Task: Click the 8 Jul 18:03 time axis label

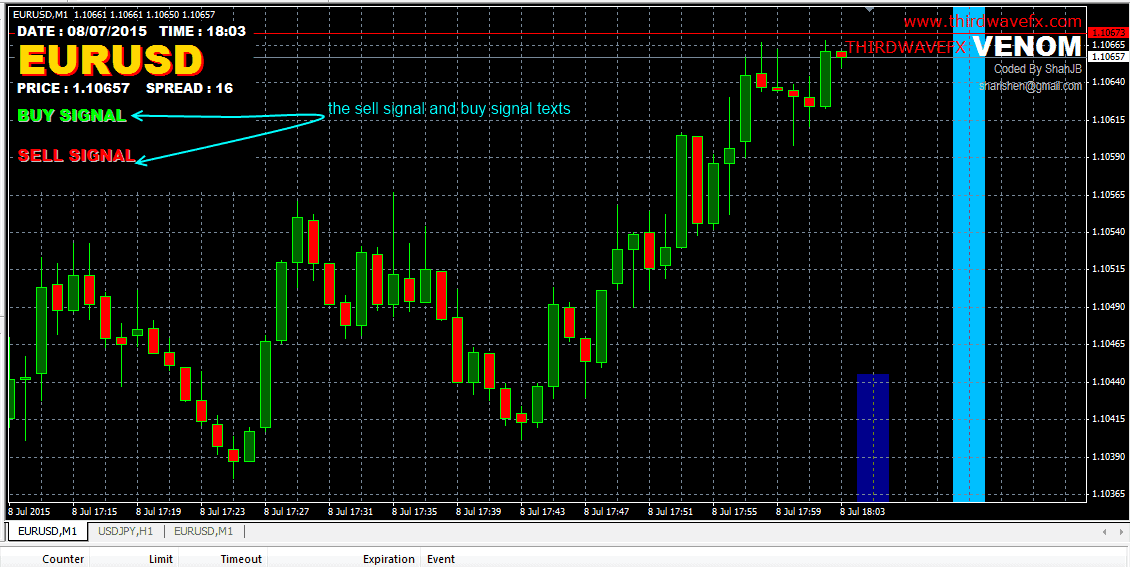Action: pos(863,512)
